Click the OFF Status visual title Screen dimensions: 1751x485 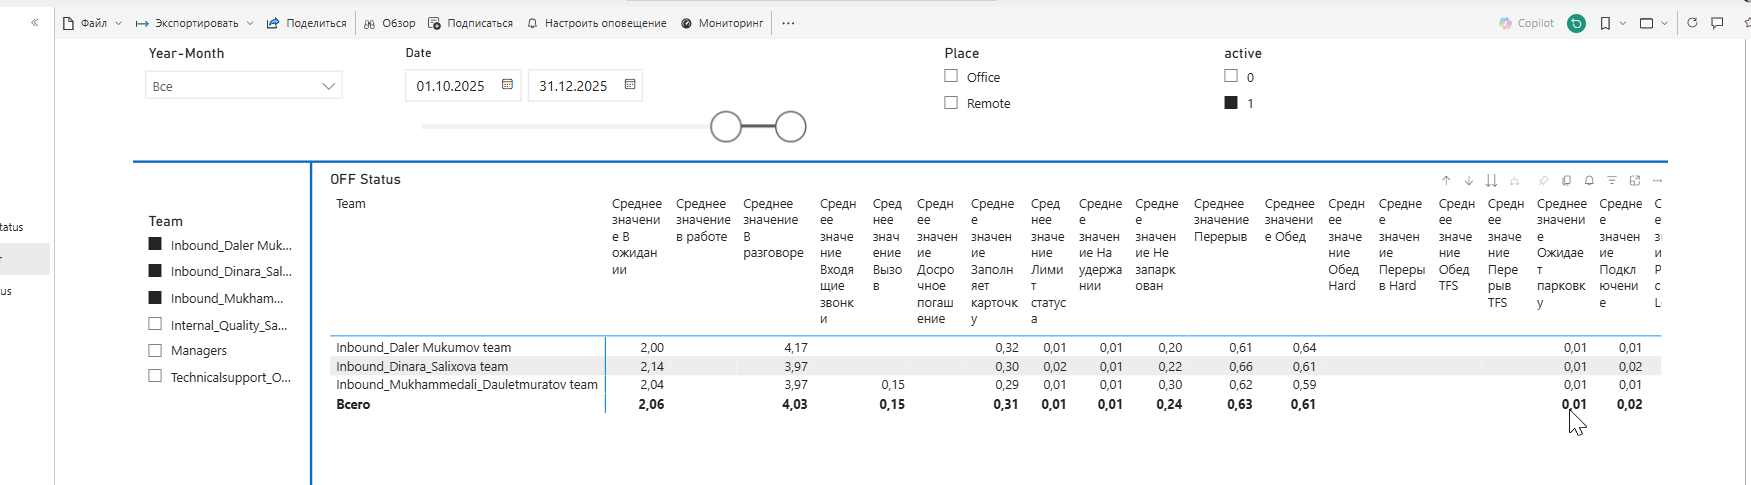point(365,180)
